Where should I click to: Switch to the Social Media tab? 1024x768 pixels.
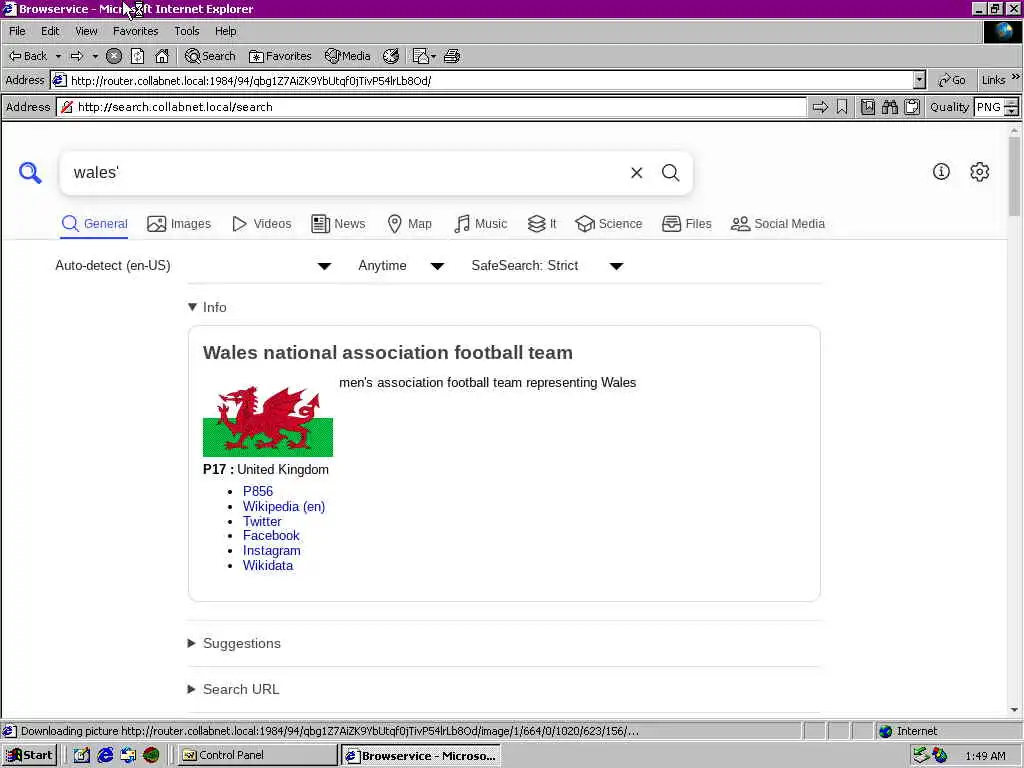click(778, 224)
